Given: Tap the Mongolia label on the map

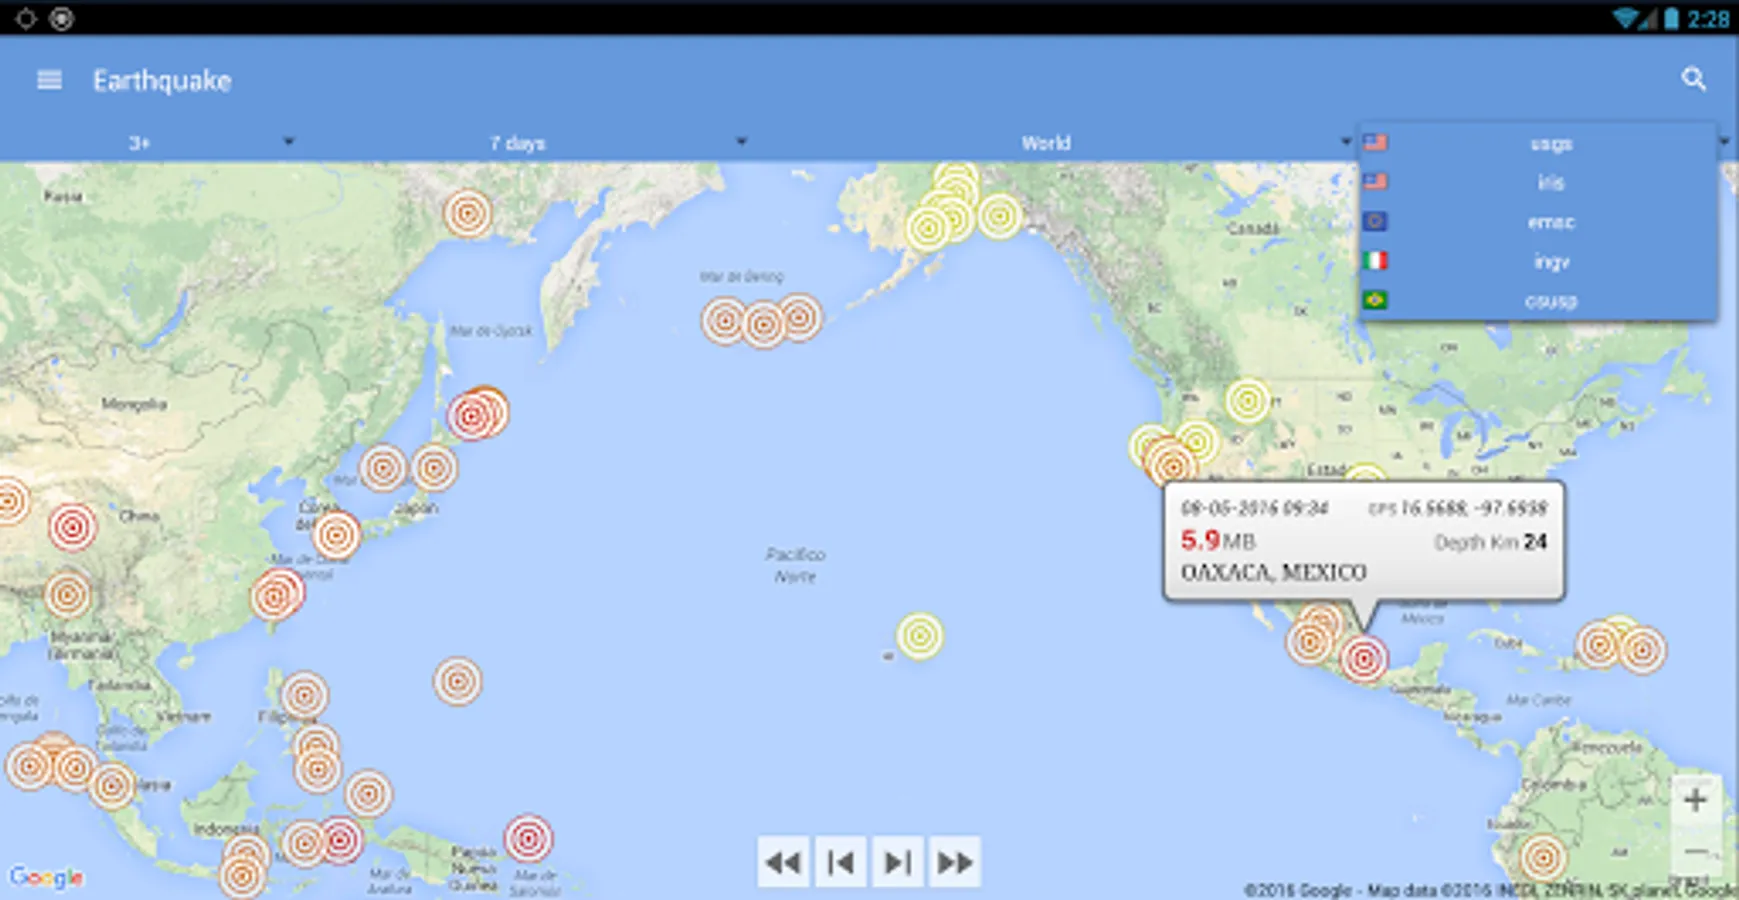Looking at the screenshot, I should 134,404.
